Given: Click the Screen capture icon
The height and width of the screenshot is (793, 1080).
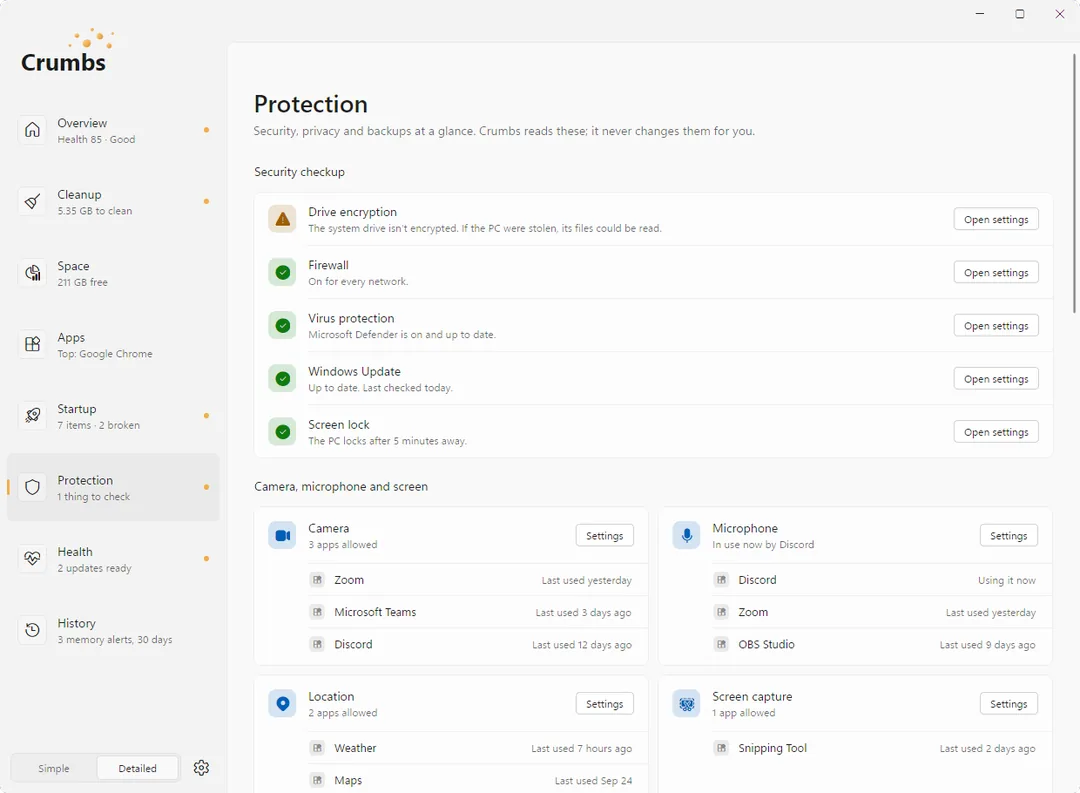Looking at the screenshot, I should tap(686, 703).
